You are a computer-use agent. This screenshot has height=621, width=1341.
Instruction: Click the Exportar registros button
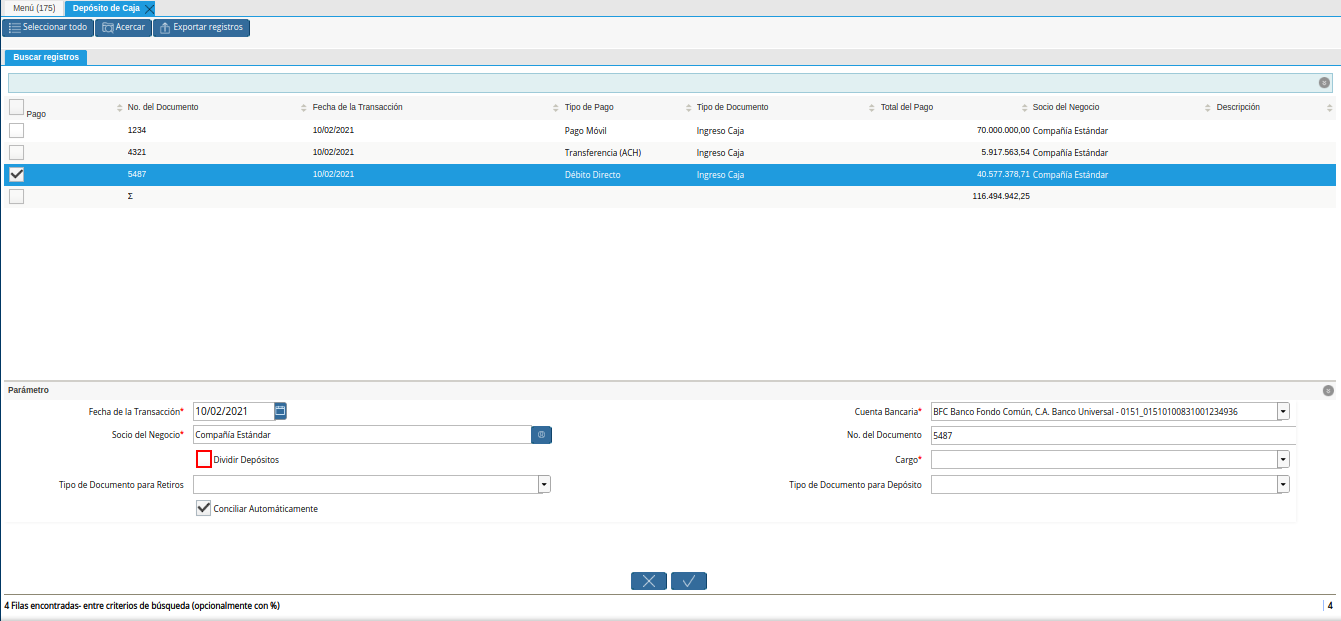(201, 27)
